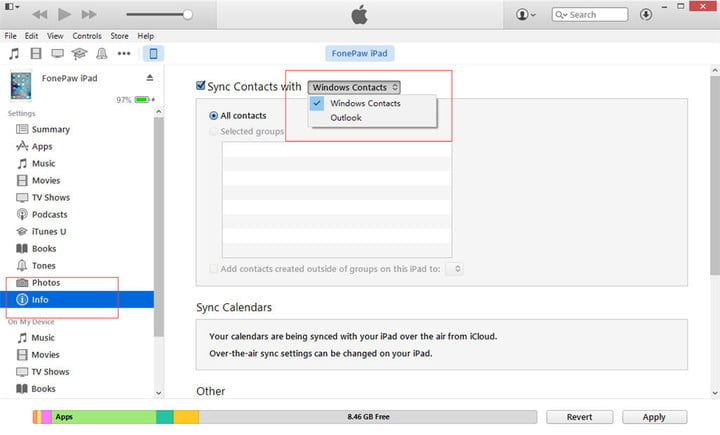The image size is (720, 435).
Task: Open the Edit menu
Action: (x=31, y=36)
